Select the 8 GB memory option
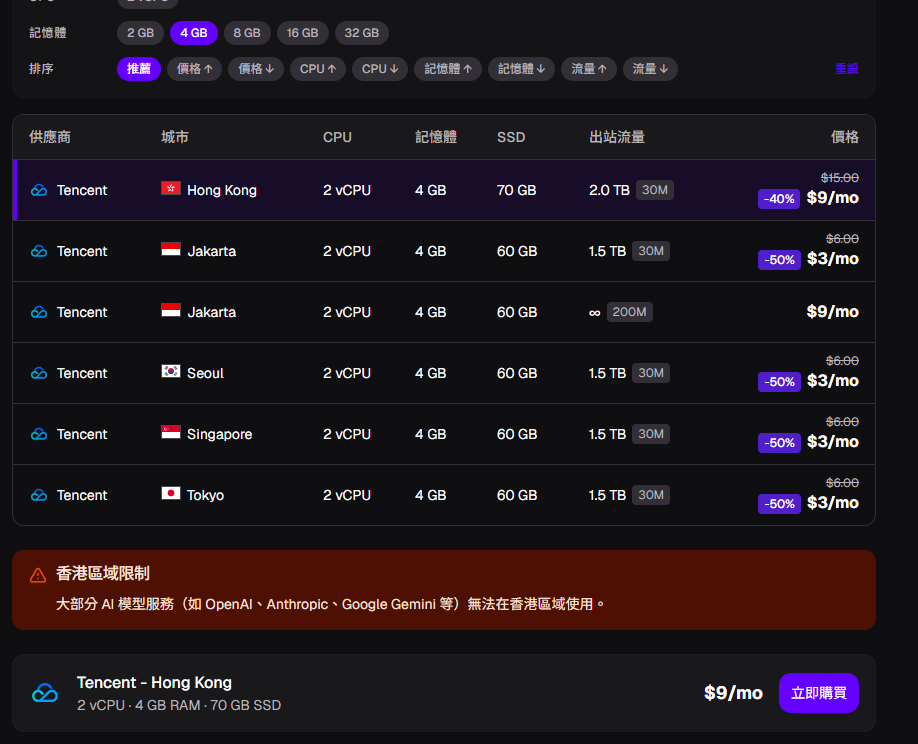918x744 pixels. click(247, 33)
